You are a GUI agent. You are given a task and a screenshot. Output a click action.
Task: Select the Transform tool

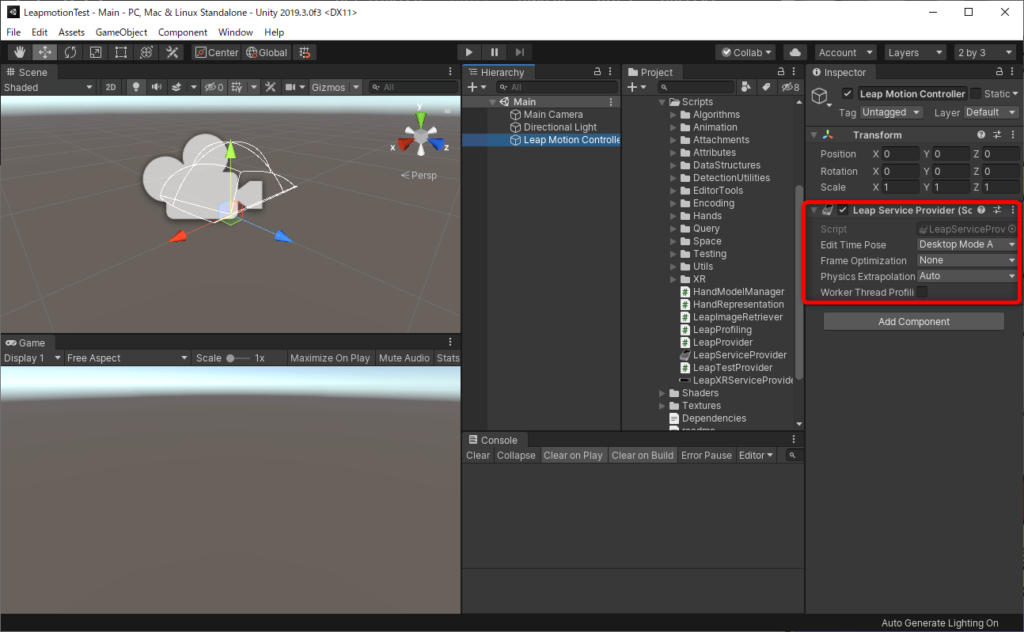146,52
